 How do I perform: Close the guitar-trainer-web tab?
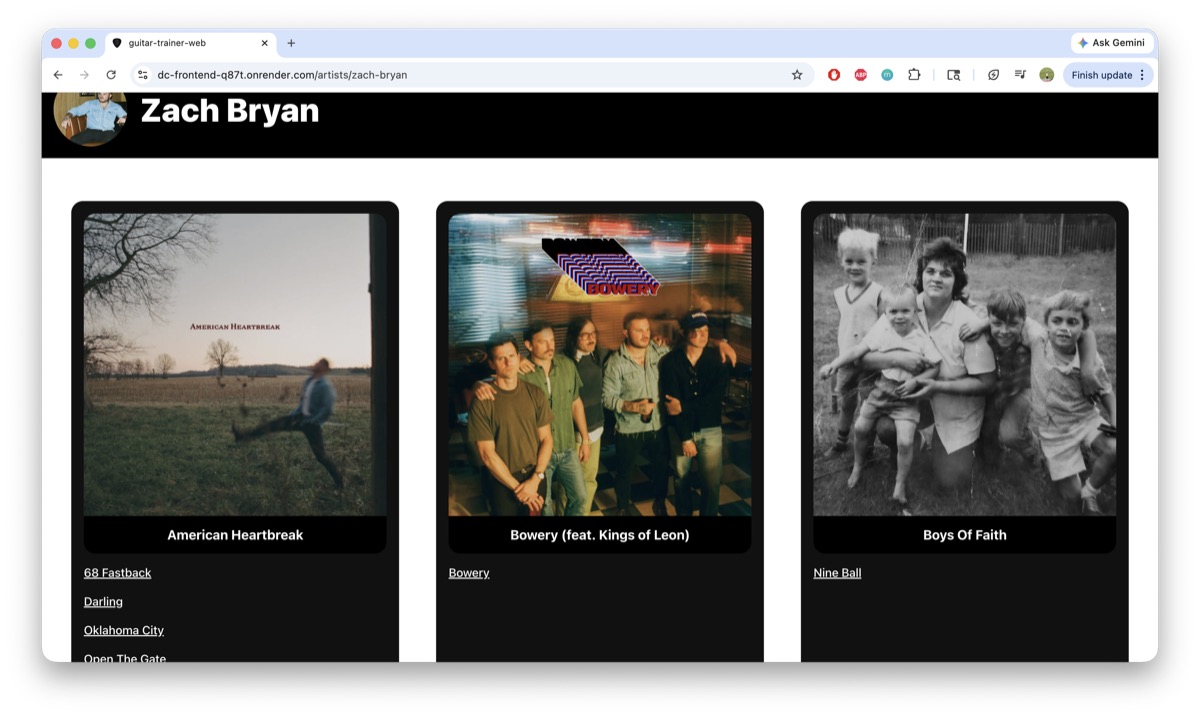pyautogui.click(x=265, y=43)
